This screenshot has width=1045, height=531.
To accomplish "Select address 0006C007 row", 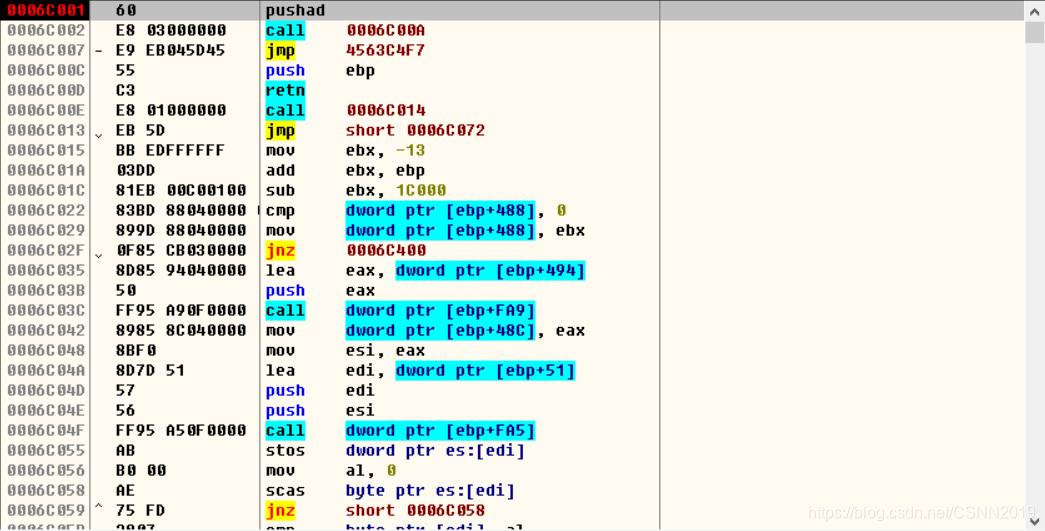I will click(46, 51).
